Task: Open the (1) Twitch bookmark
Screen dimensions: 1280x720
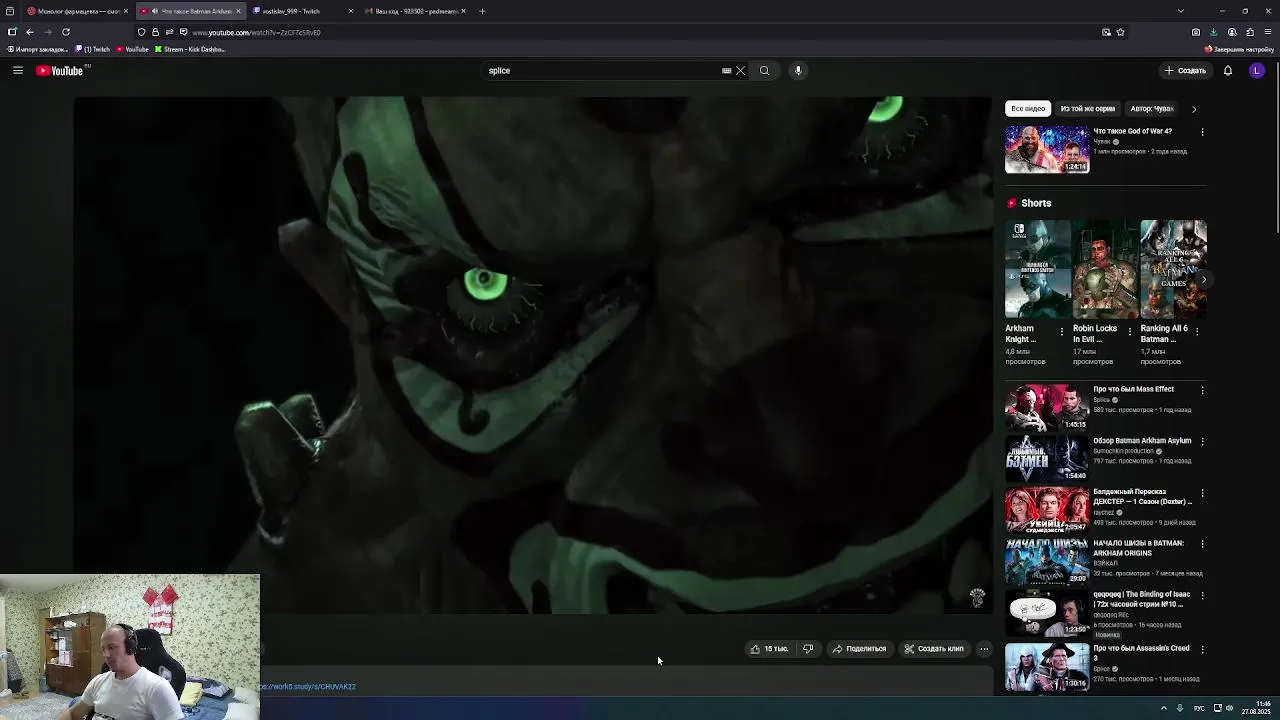Action: (x=92, y=49)
